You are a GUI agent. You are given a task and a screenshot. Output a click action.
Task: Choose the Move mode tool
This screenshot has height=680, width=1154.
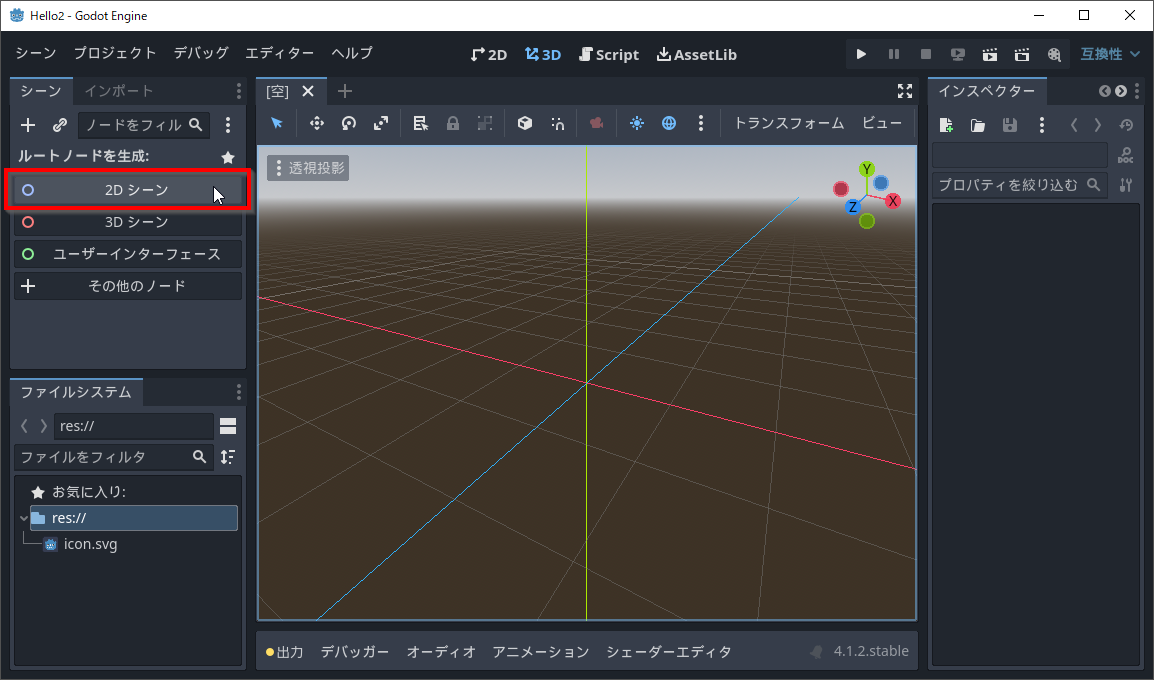(x=316, y=123)
